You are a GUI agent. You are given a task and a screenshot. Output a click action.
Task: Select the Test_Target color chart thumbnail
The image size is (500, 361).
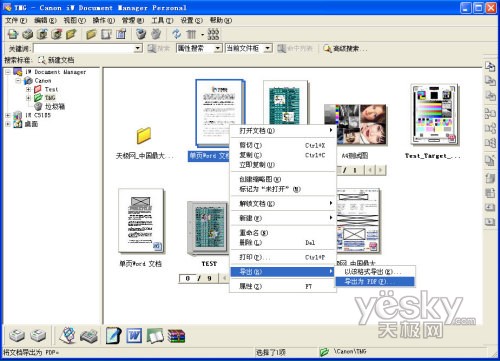tap(434, 114)
